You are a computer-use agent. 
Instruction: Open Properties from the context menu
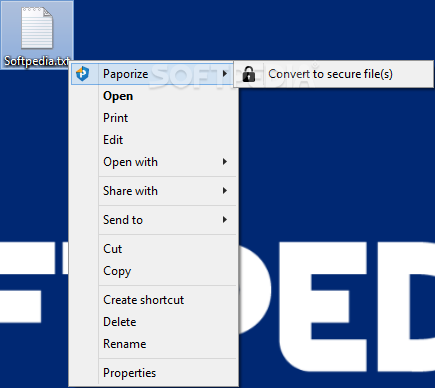[153, 373]
